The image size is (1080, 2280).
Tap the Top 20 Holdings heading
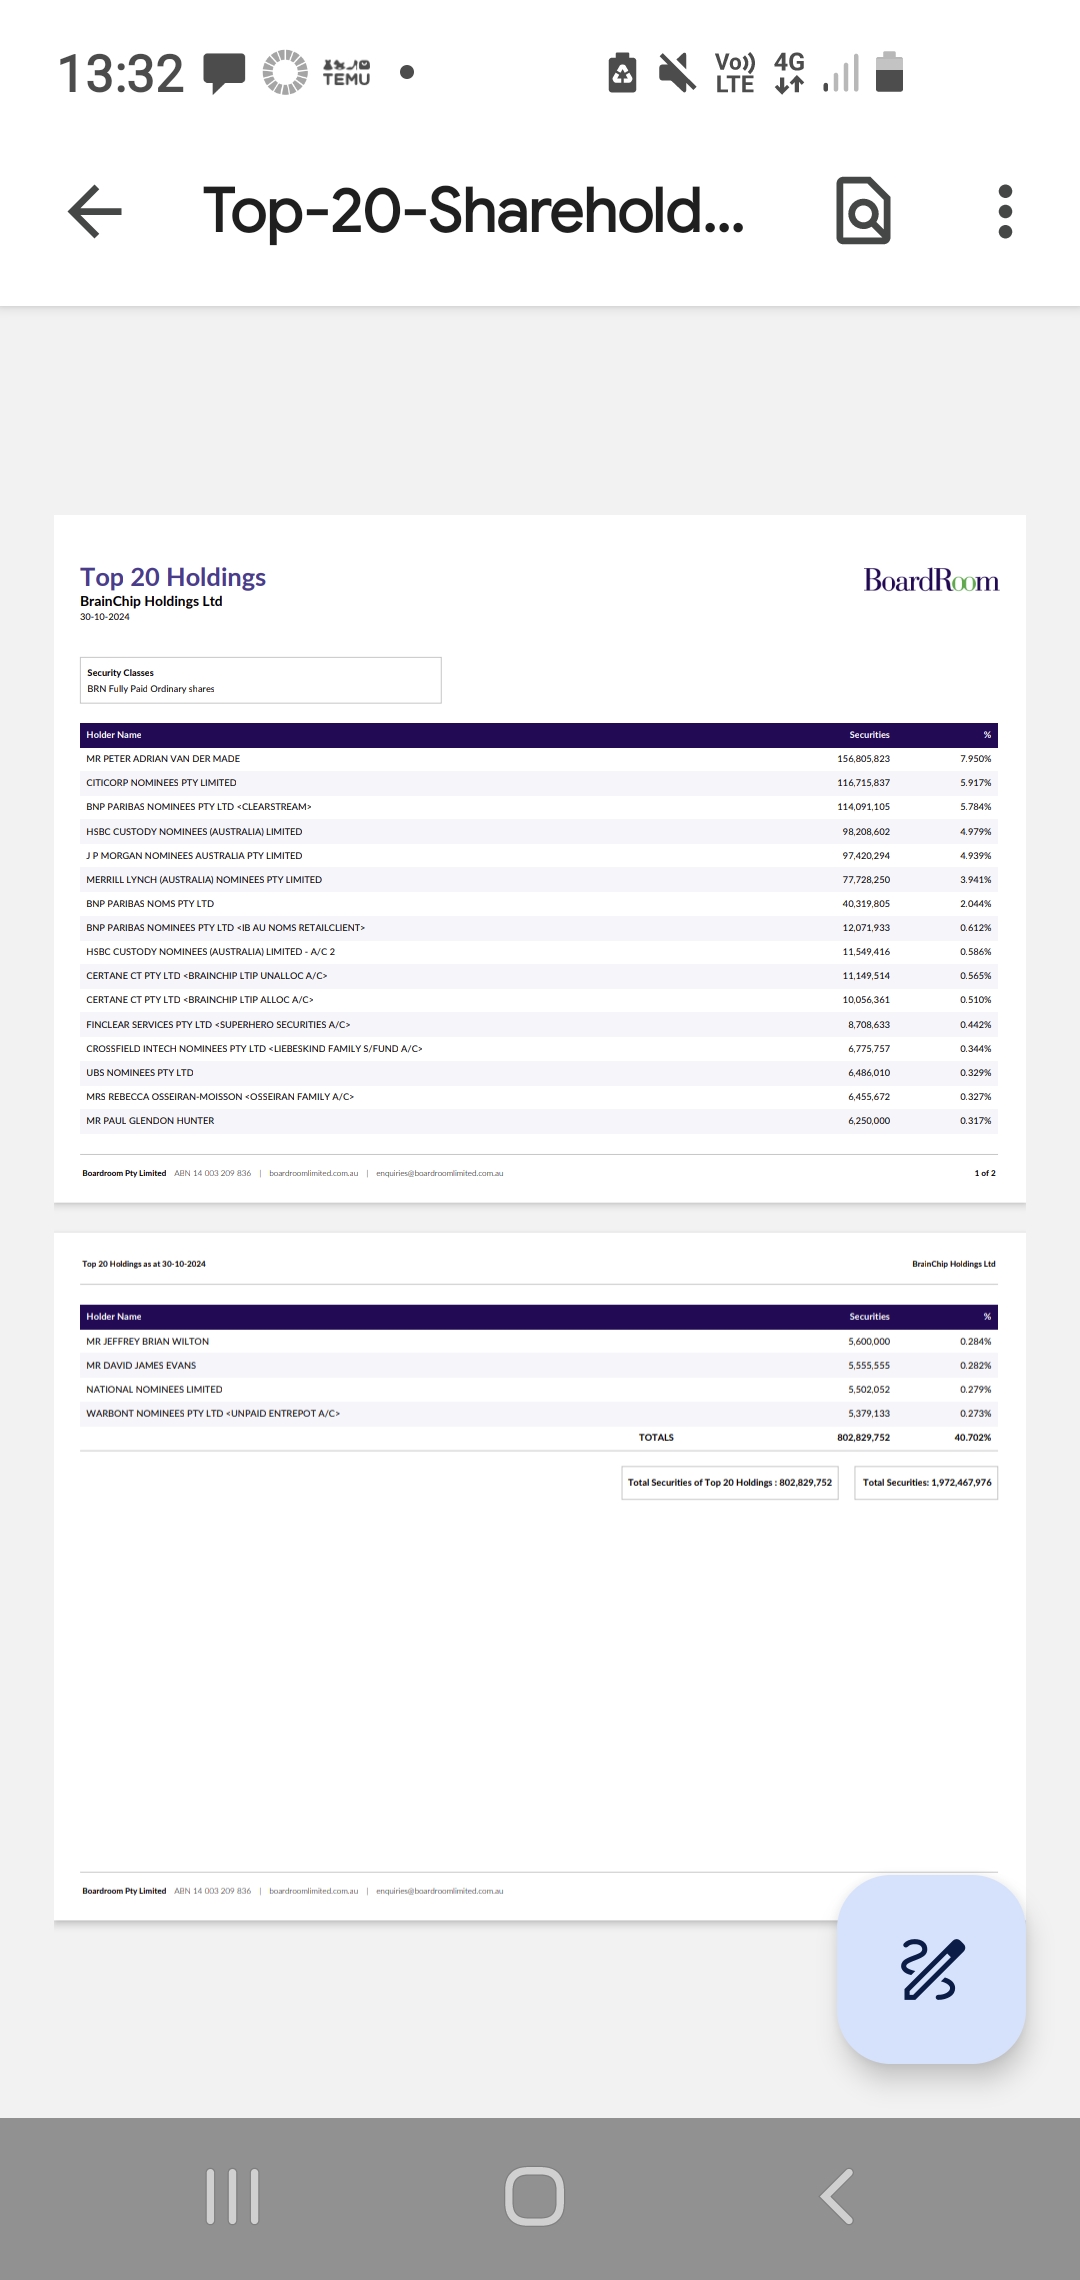pos(173,577)
